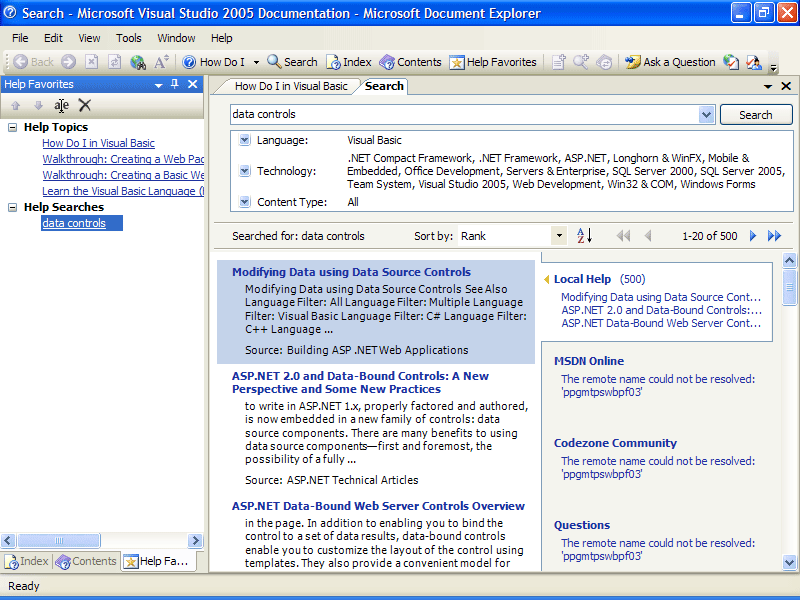The height and width of the screenshot is (600, 800).
Task: Click the Ask a Question toolbar button
Action: 670,62
